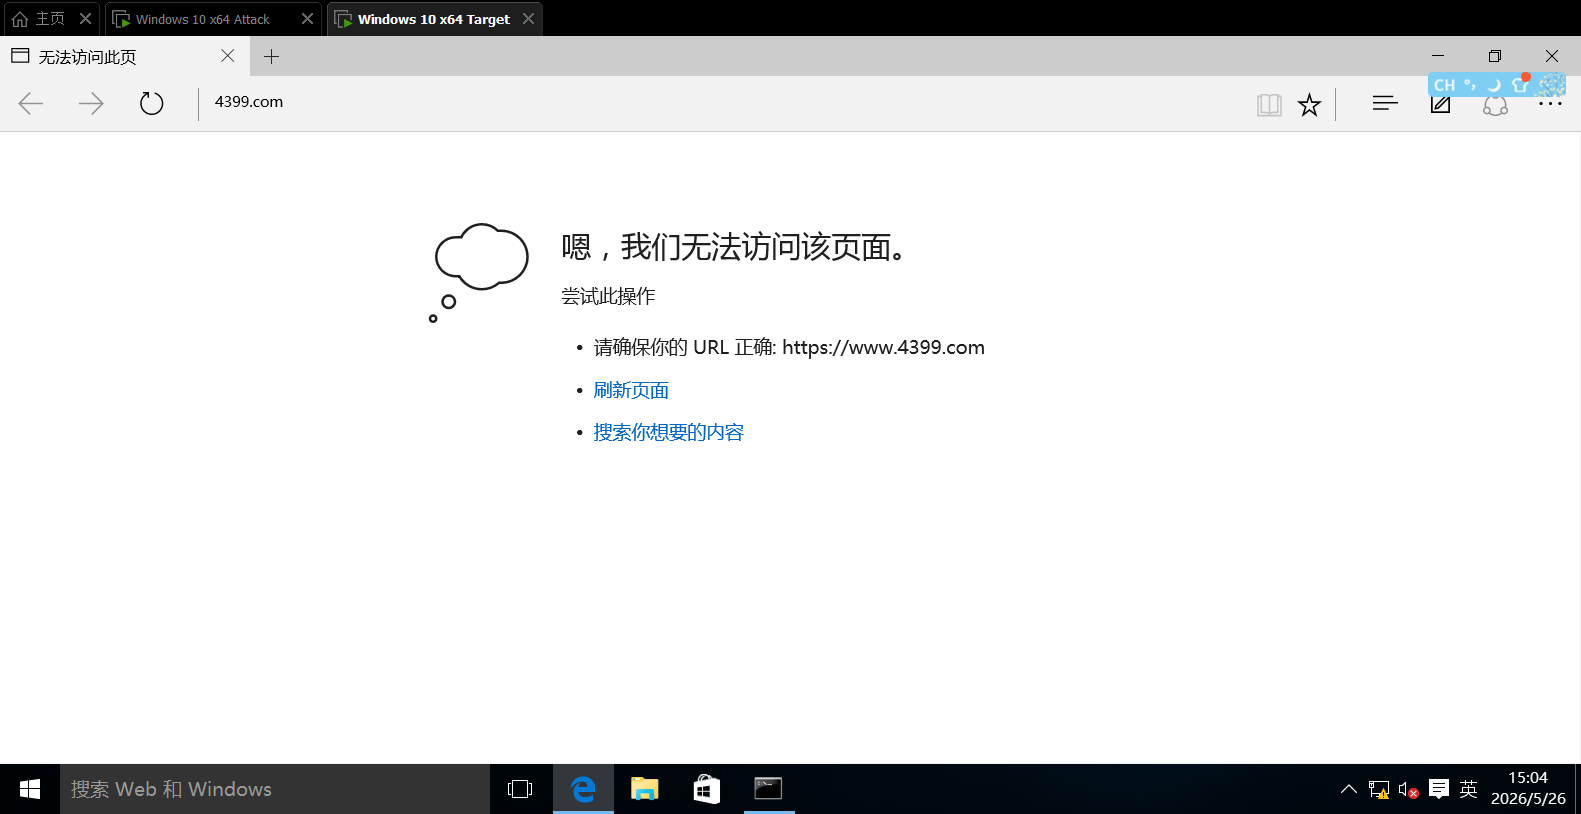Open the Windows Start menu
The height and width of the screenshot is (814, 1581).
click(30, 789)
